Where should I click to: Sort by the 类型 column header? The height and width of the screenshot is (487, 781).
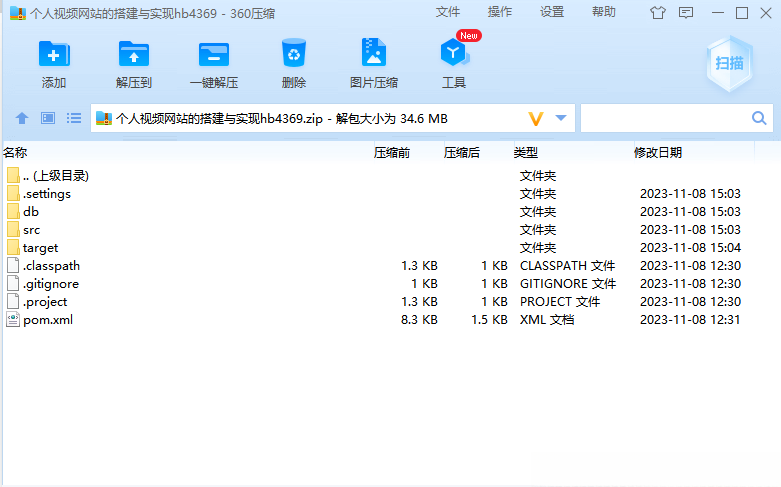(x=525, y=152)
